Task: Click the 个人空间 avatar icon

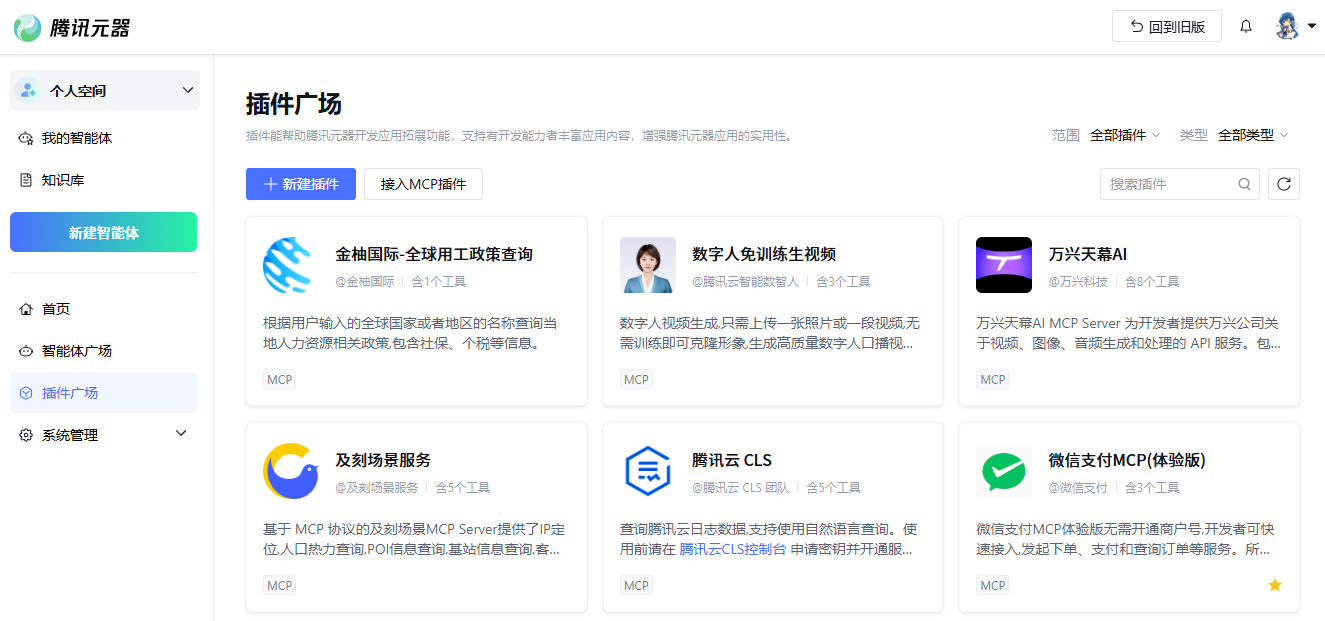Action: click(27, 90)
